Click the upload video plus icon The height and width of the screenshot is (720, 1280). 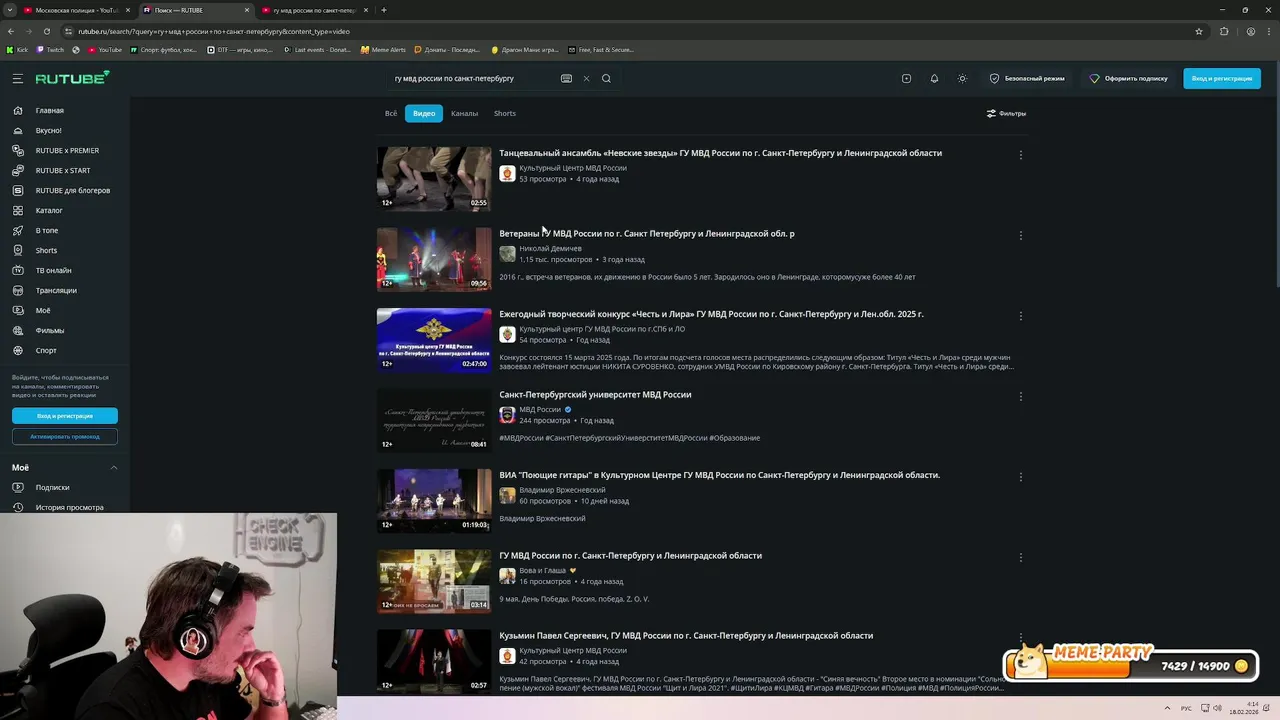[906, 78]
